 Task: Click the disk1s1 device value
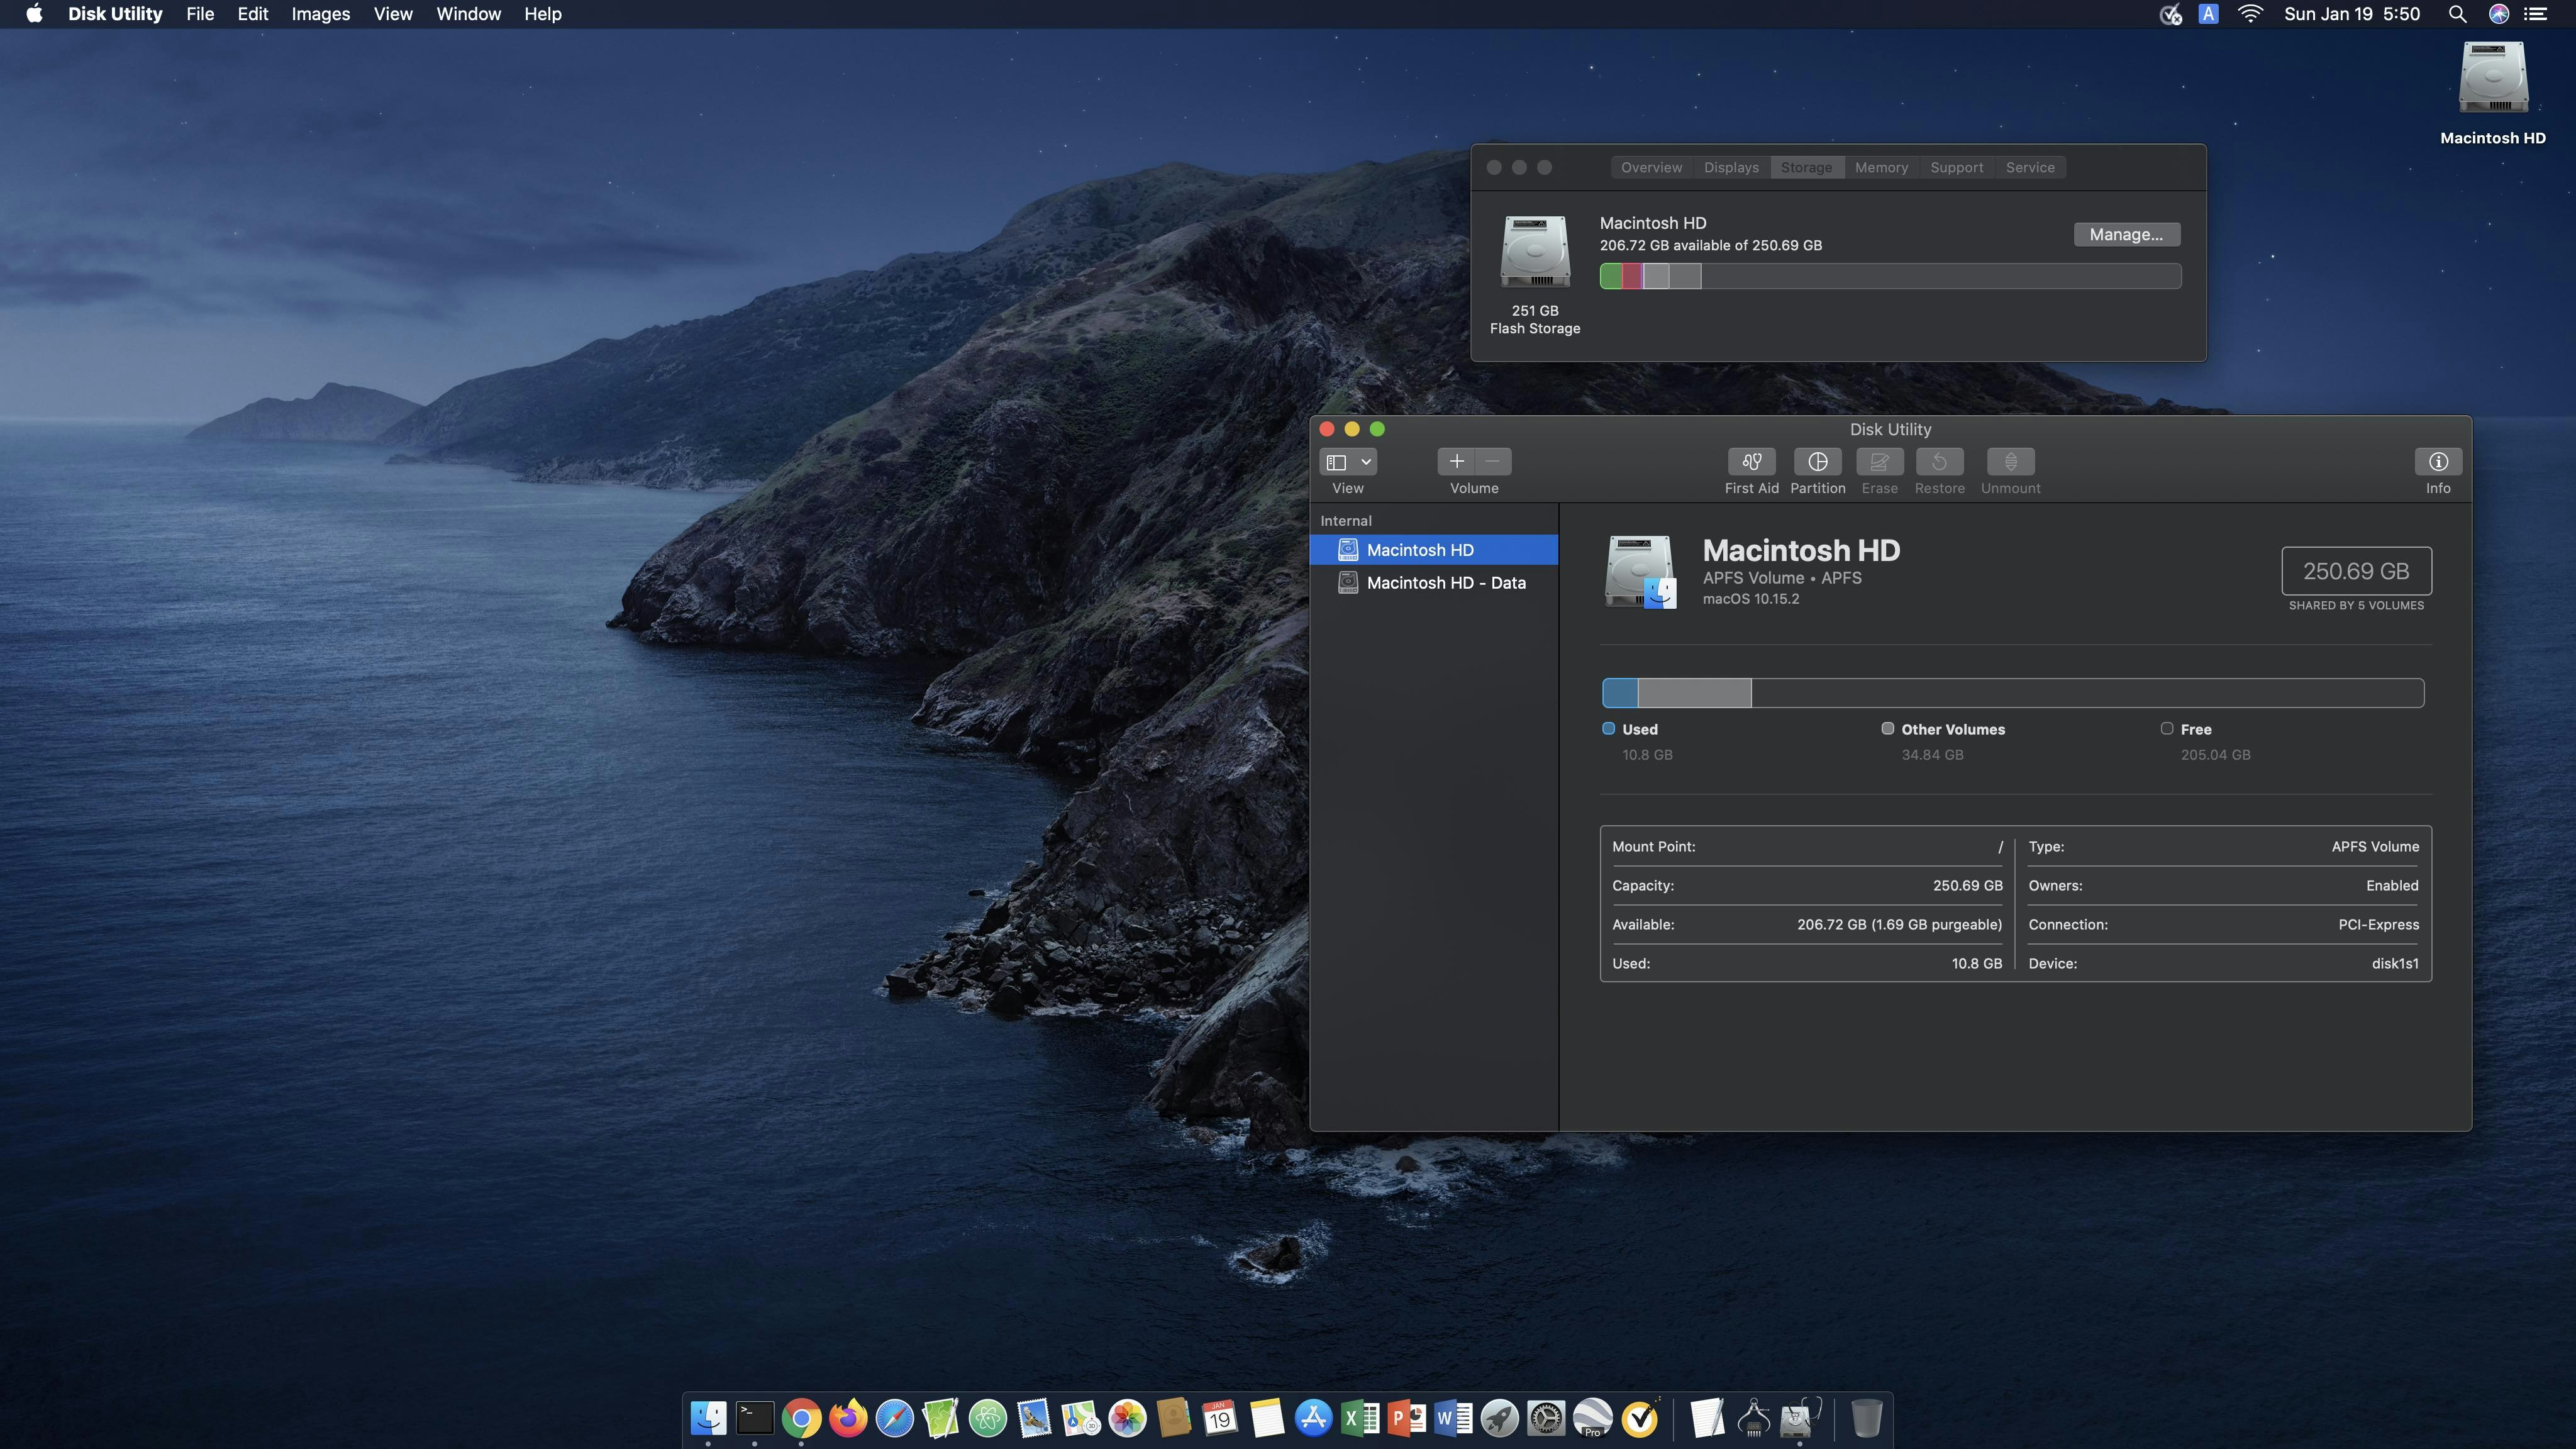click(2395, 963)
